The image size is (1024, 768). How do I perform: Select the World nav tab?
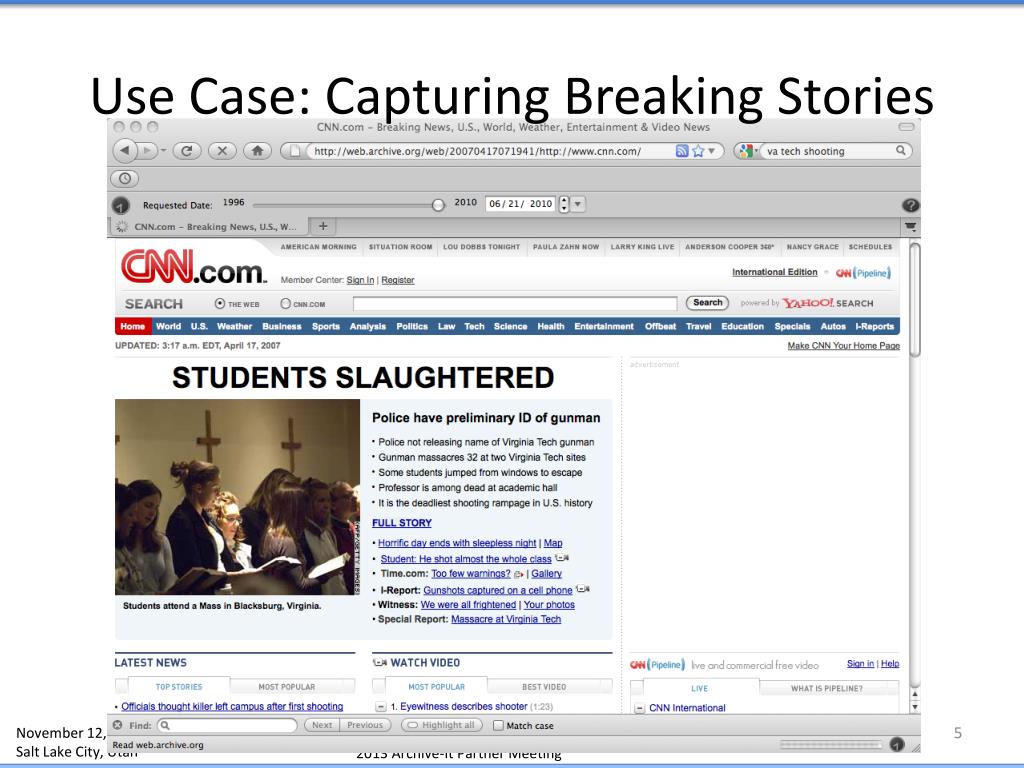pyautogui.click(x=168, y=327)
